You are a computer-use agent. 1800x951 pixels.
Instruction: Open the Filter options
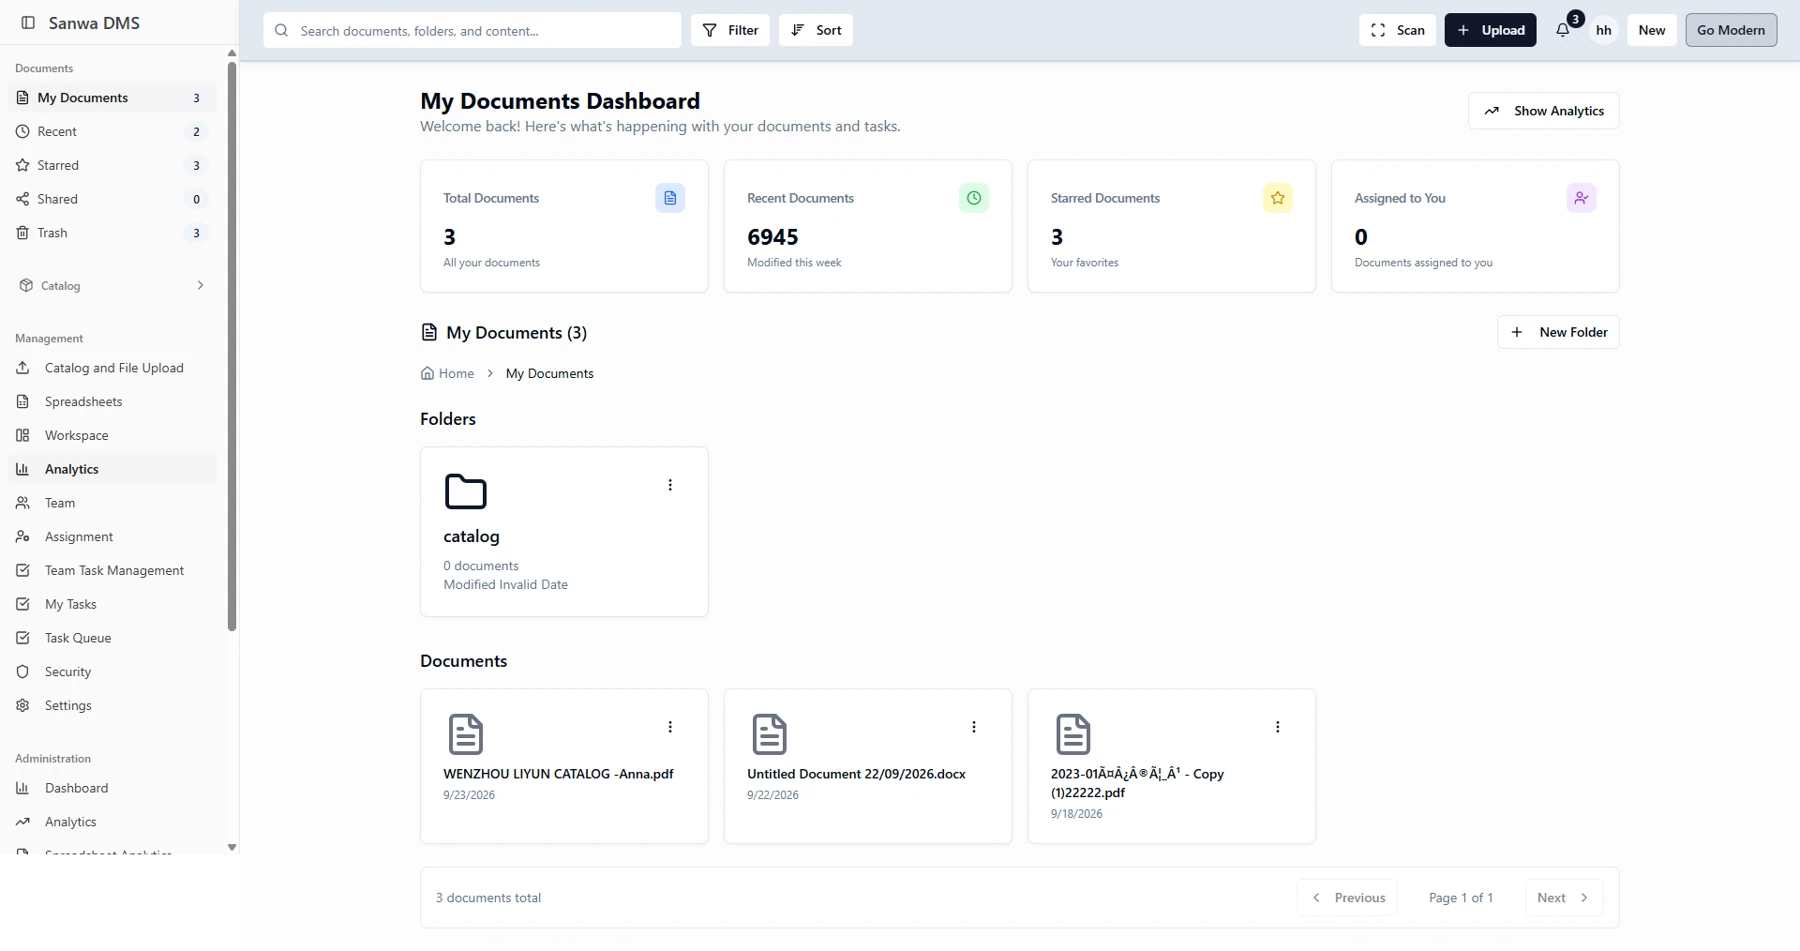(730, 30)
